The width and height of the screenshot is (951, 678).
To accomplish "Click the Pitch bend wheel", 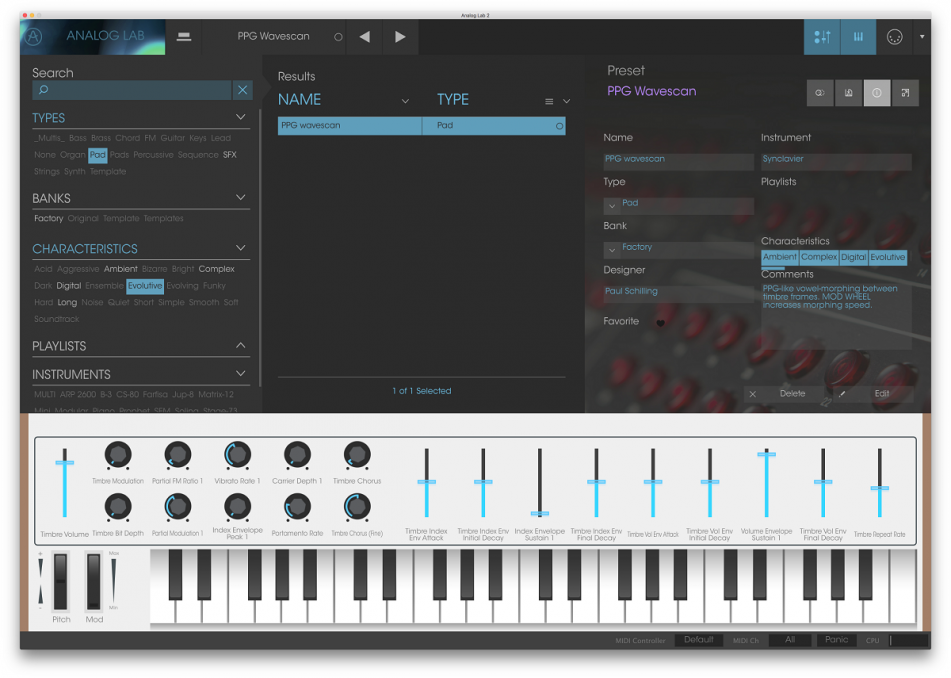I will tap(61, 581).
